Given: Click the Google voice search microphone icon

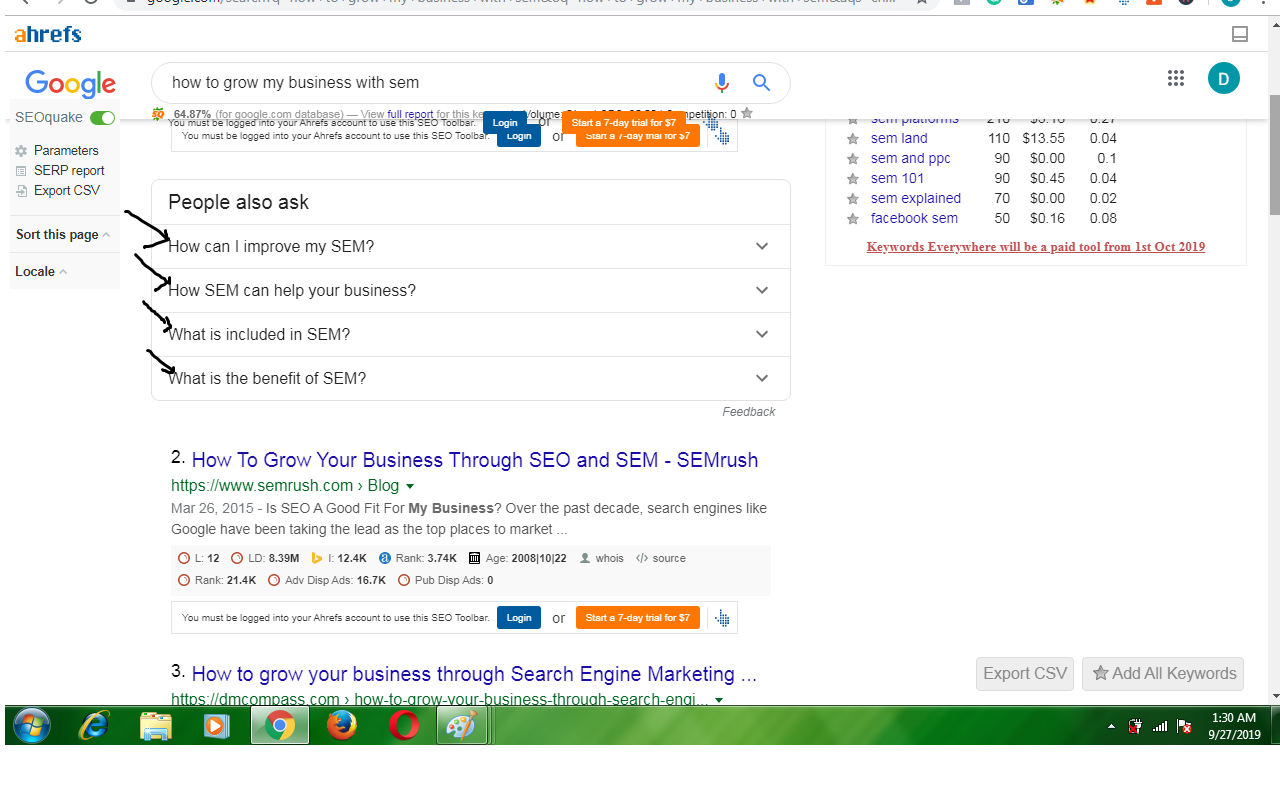Looking at the screenshot, I should click(x=721, y=83).
